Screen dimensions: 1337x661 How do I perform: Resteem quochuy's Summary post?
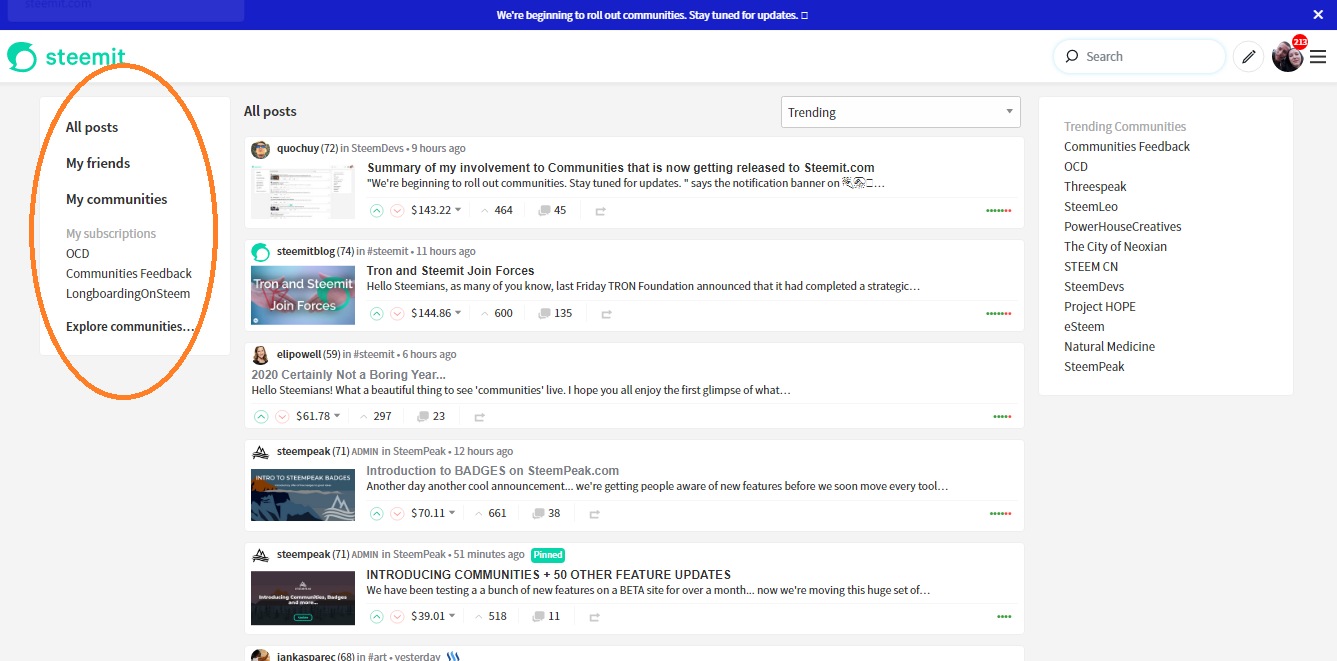pyautogui.click(x=600, y=211)
